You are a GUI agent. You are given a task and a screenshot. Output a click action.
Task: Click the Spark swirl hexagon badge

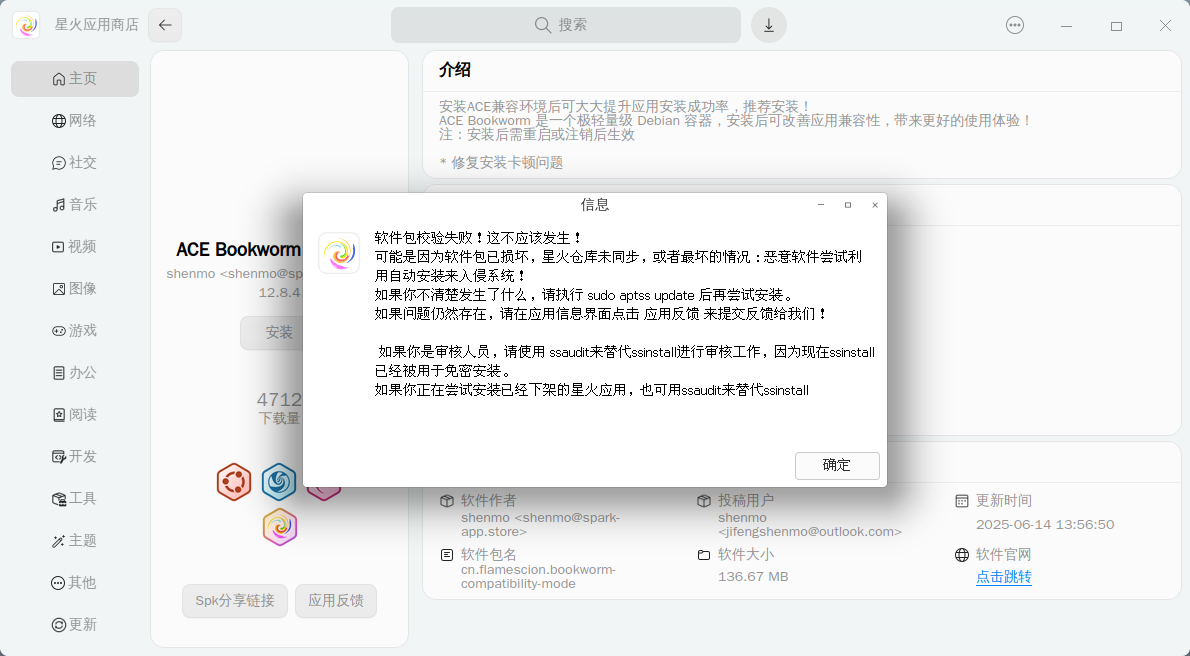[279, 527]
